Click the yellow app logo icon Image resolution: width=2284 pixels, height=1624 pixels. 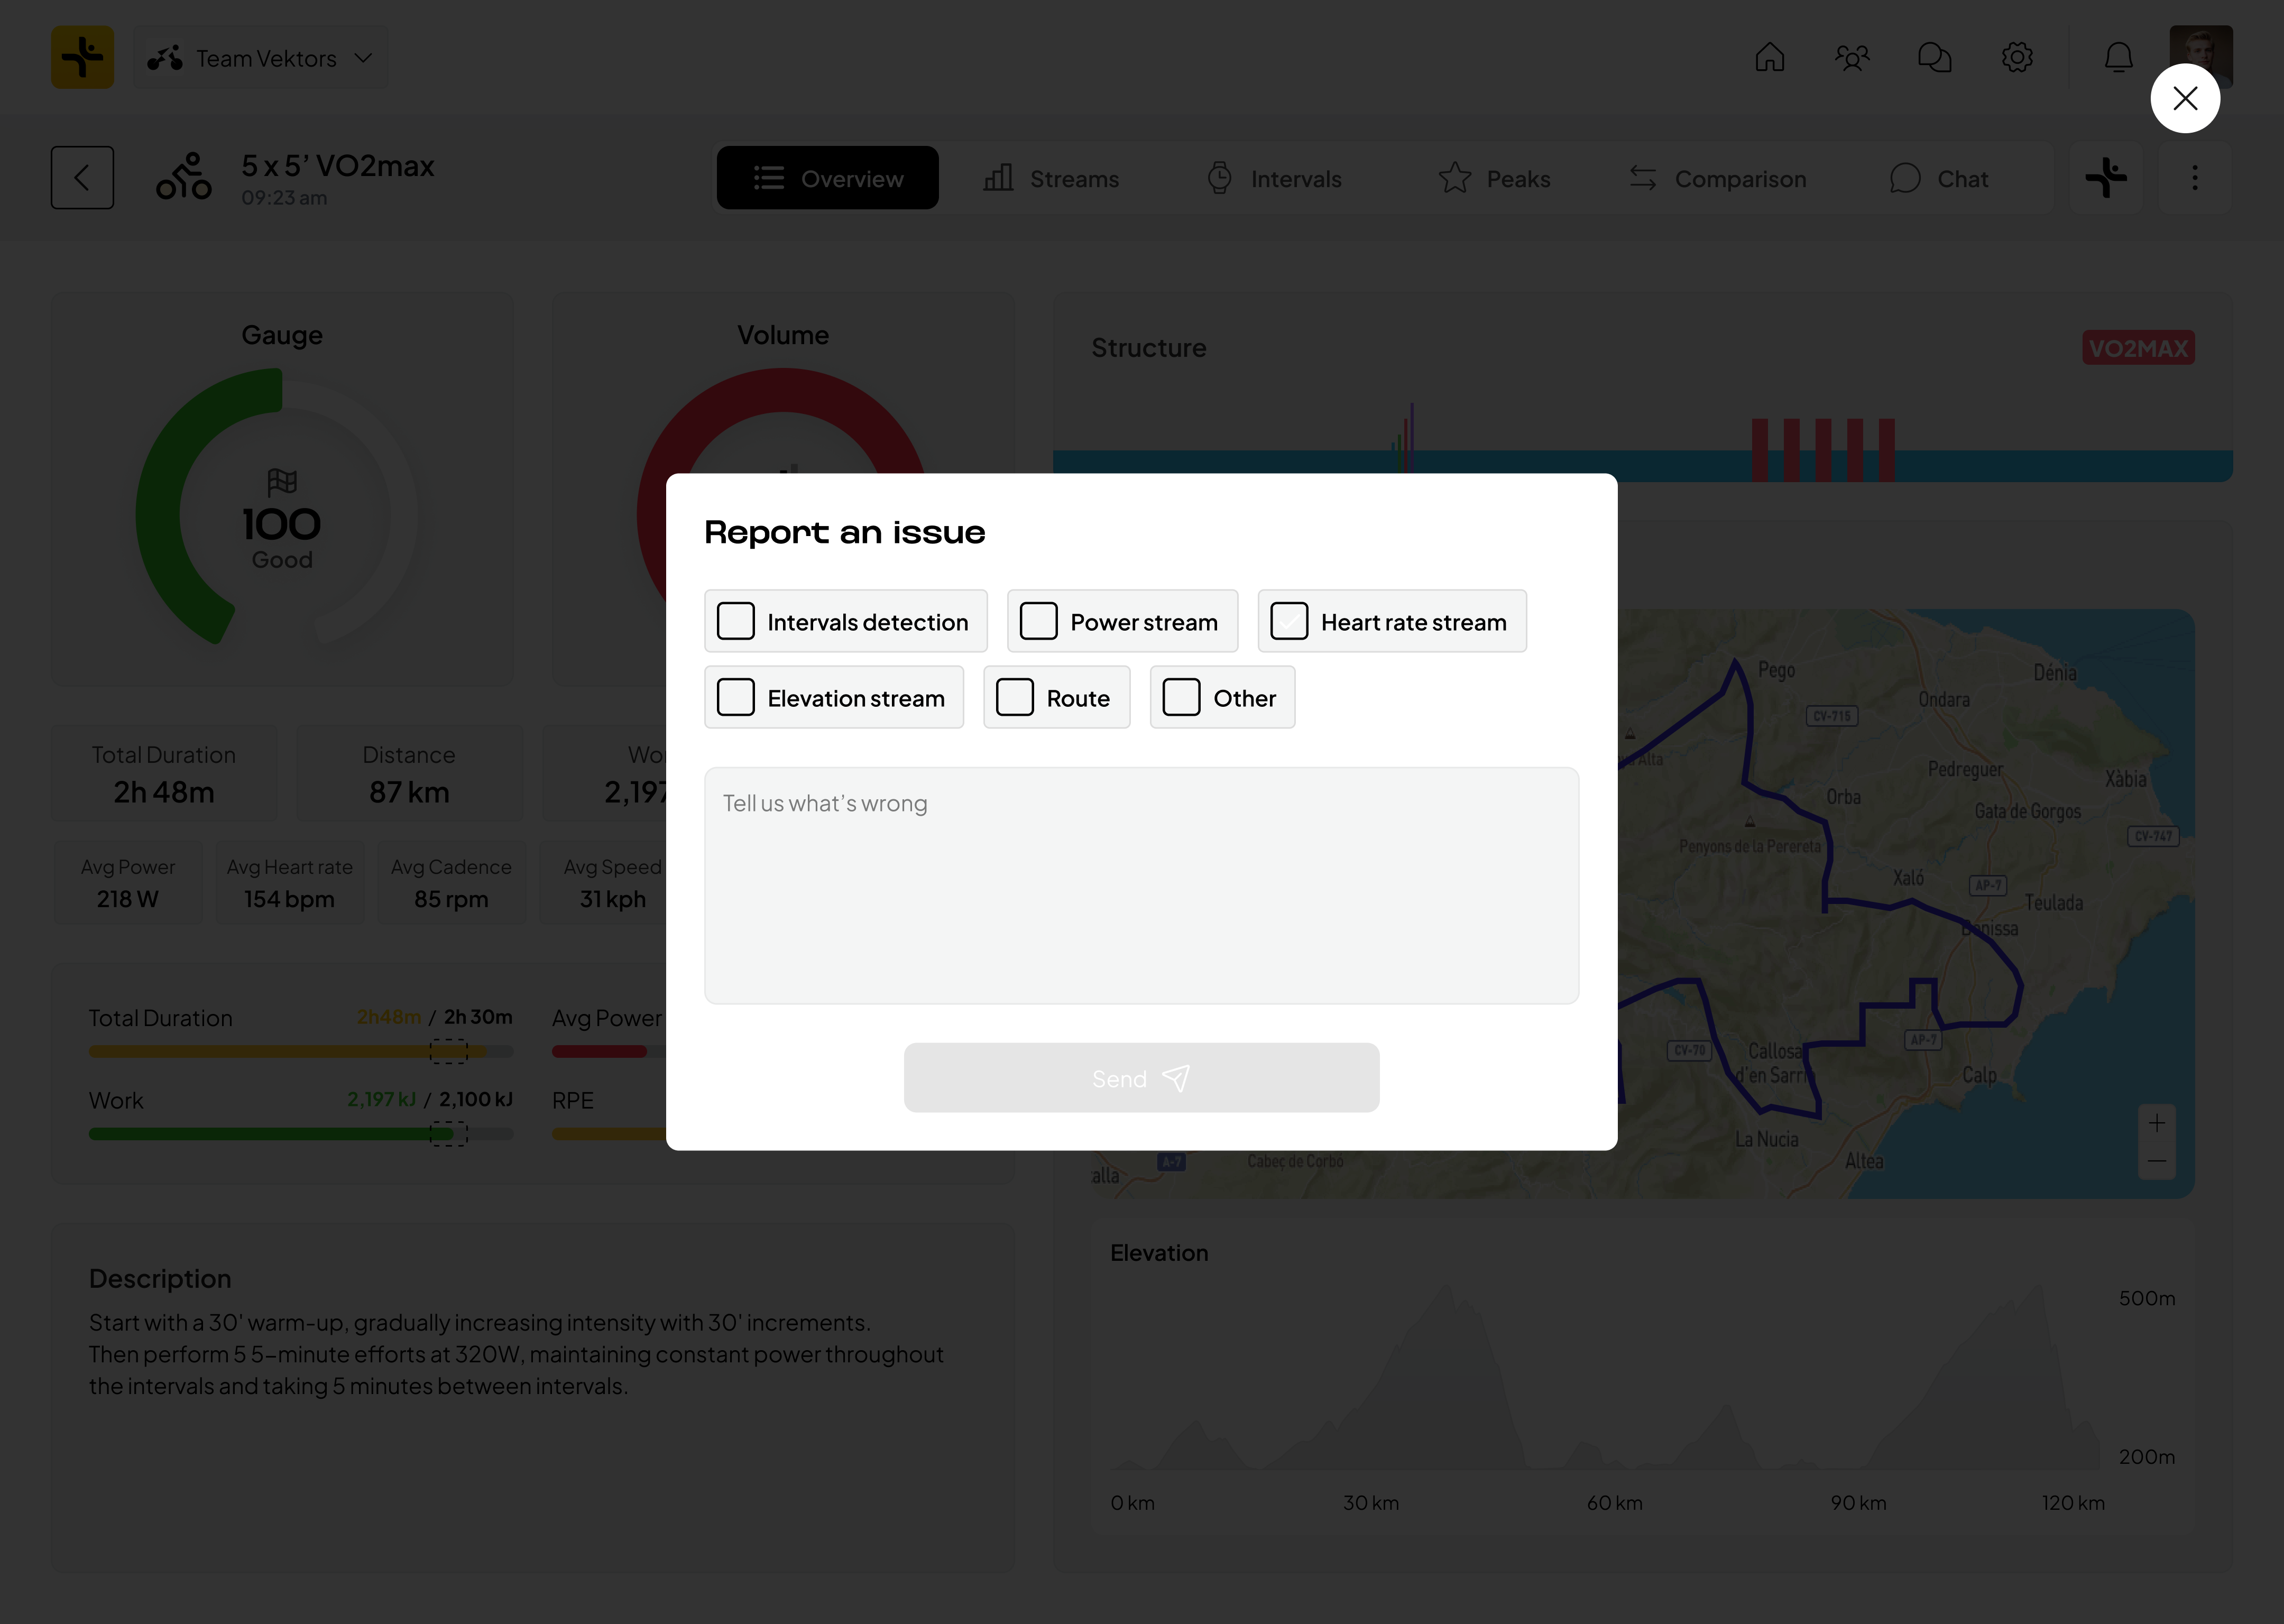[x=83, y=57]
